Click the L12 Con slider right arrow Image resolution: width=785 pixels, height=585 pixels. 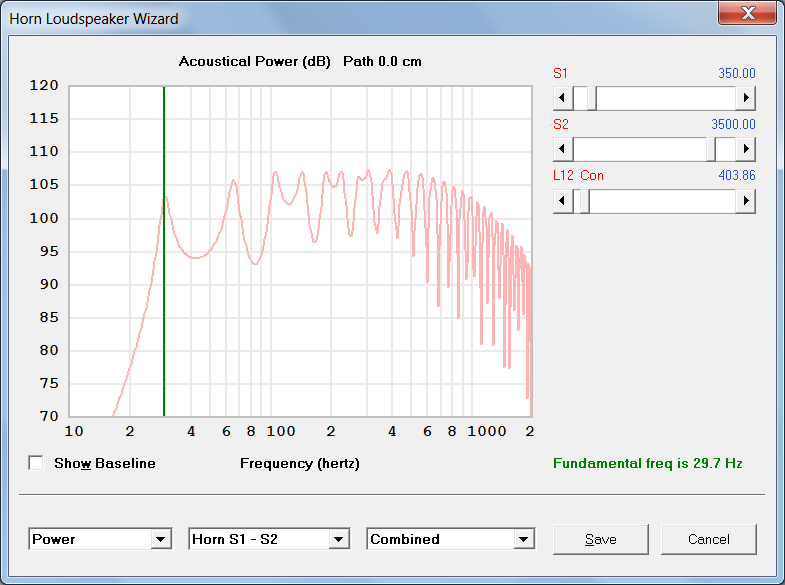click(745, 201)
